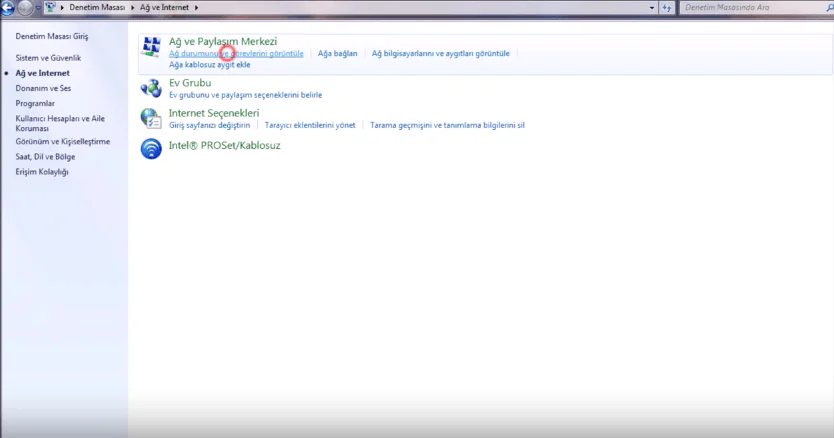This screenshot has width=834, height=438.
Task: Click Tarayıcı eklentilerini yönet link
Action: pos(310,125)
